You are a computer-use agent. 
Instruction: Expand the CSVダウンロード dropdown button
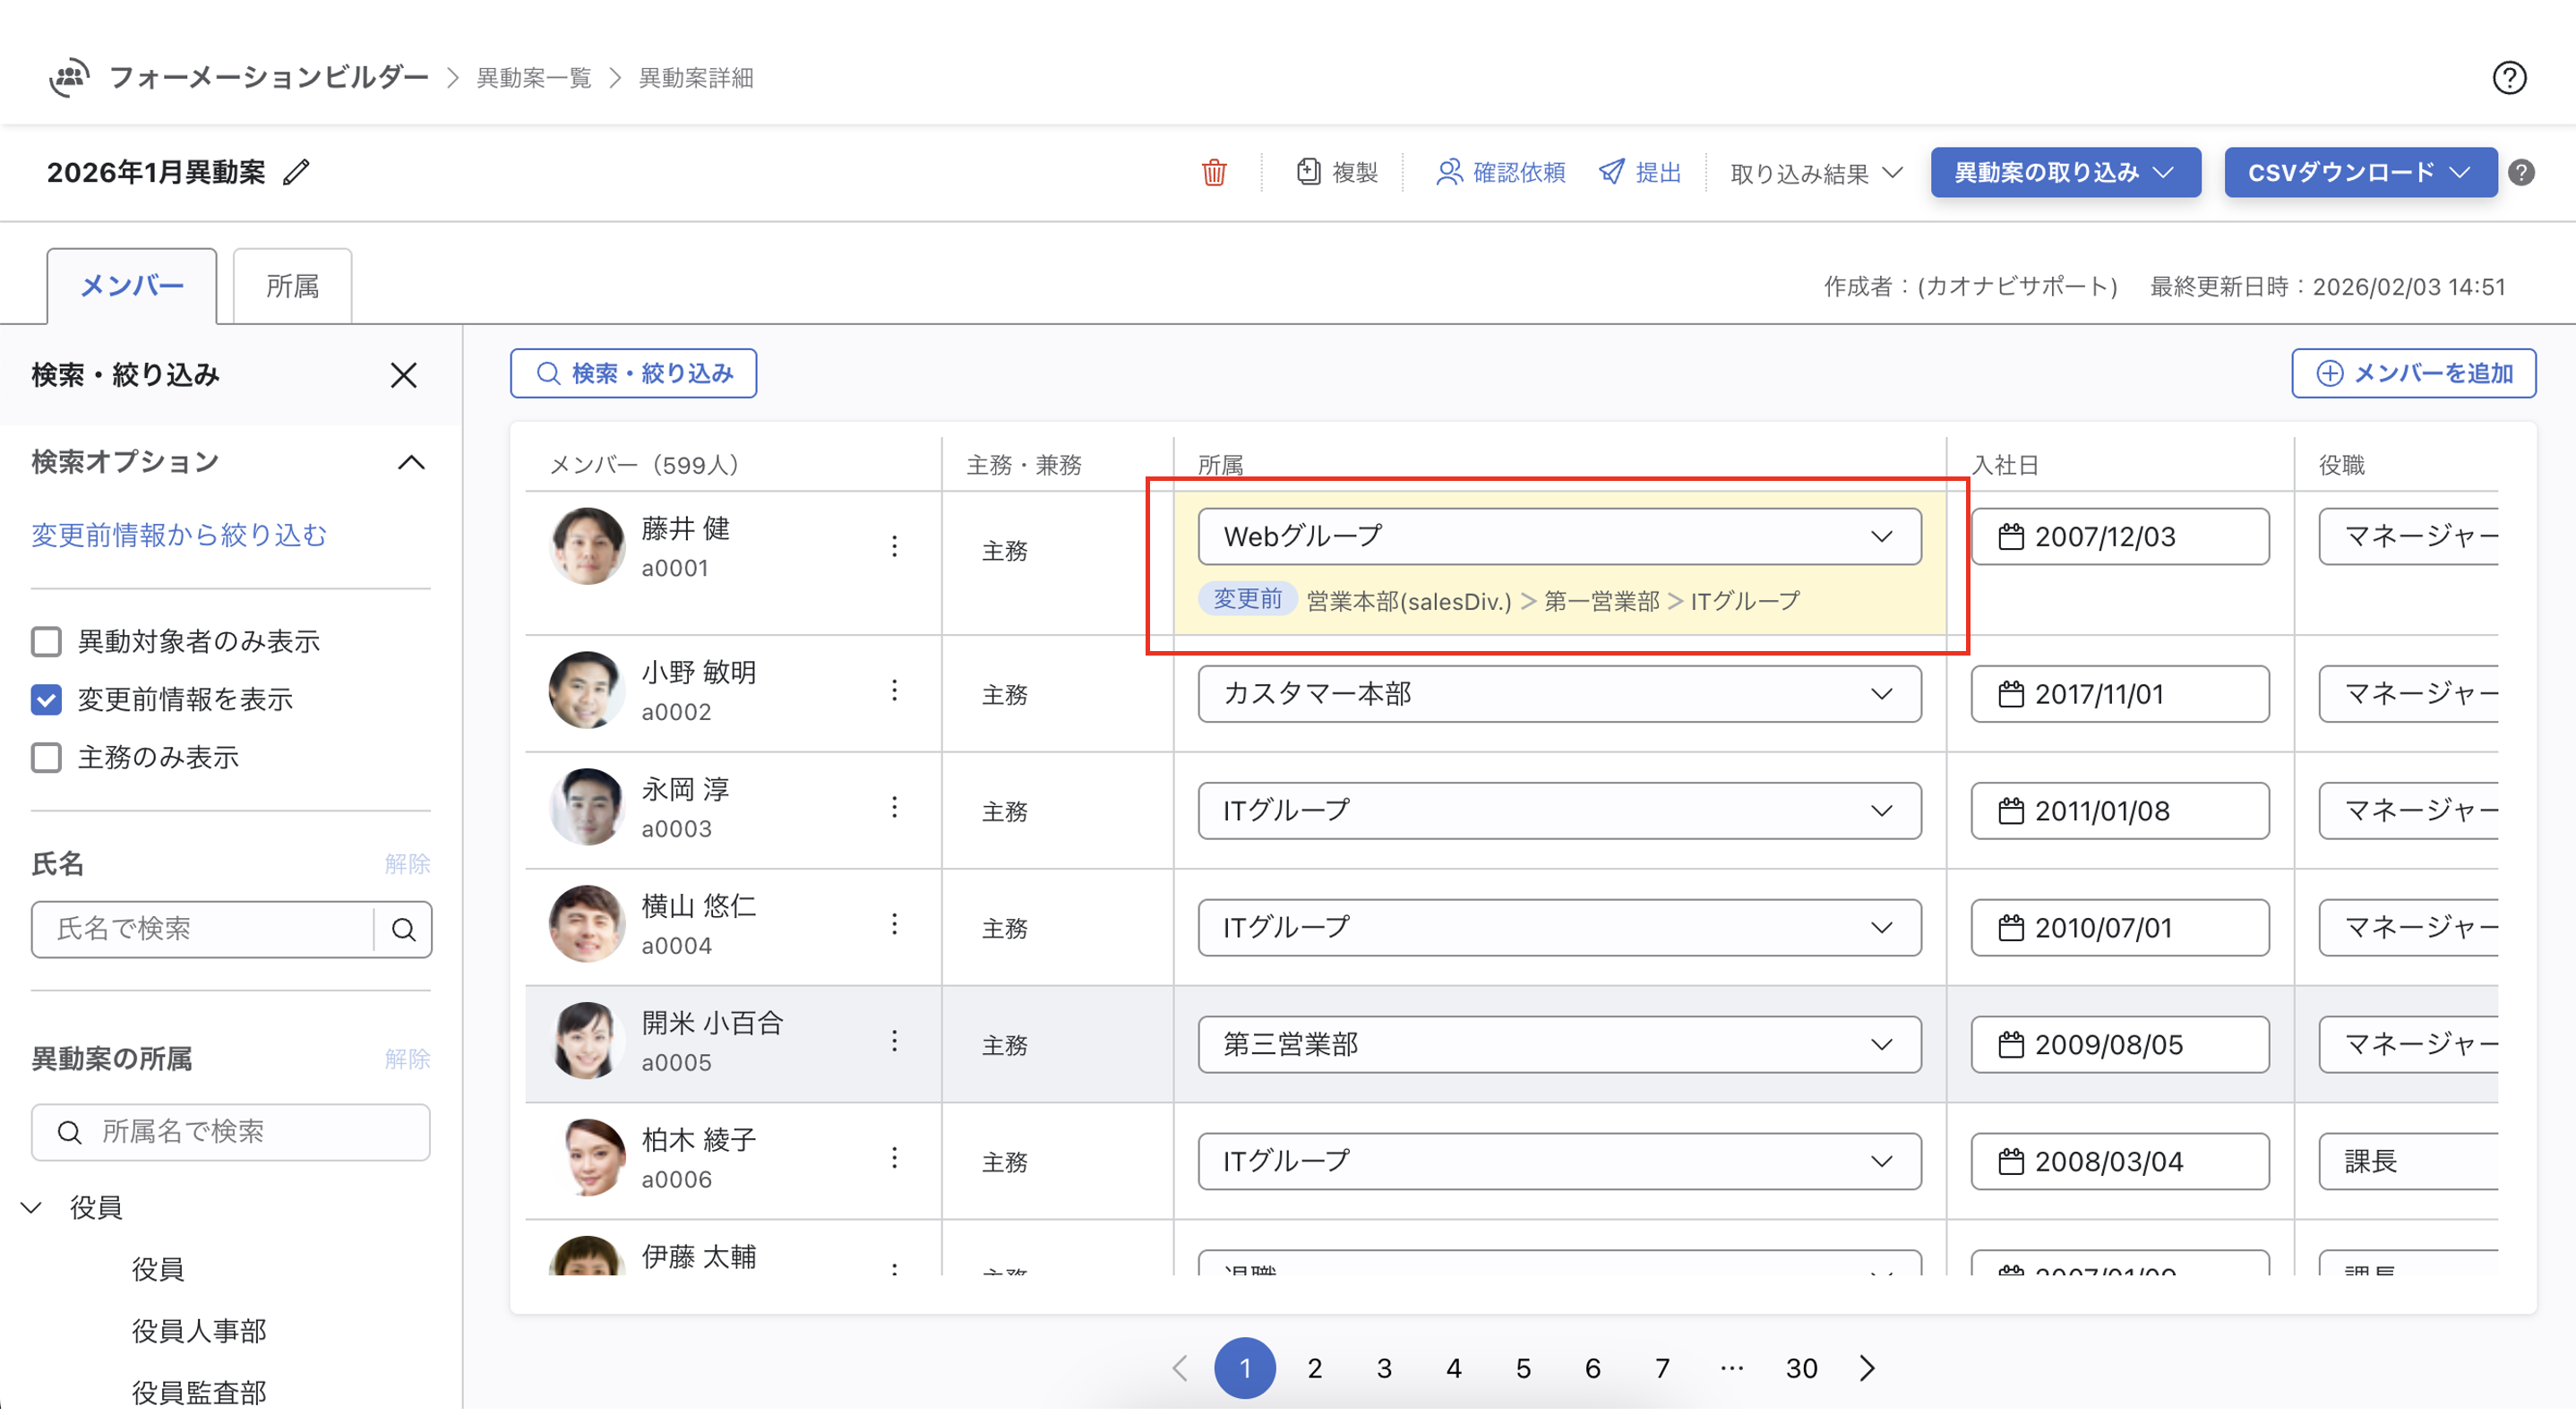[x=2359, y=173]
